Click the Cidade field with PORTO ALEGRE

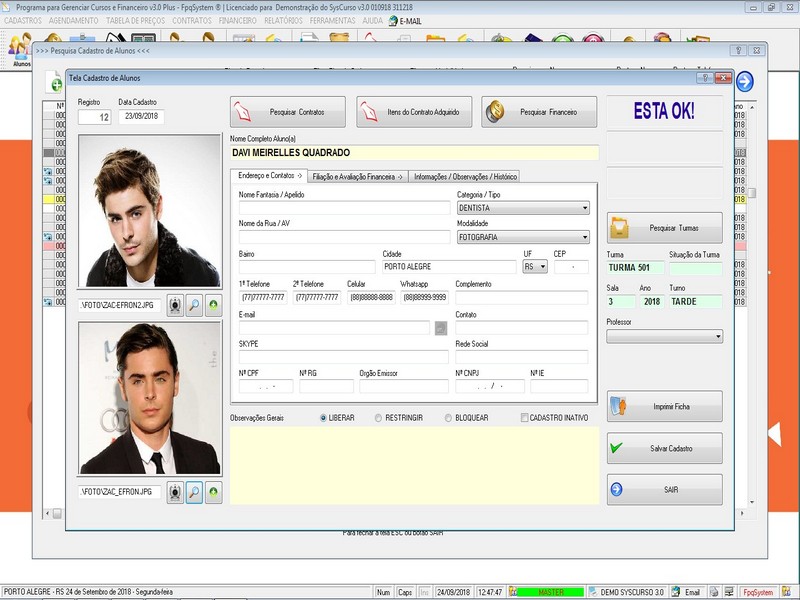pyautogui.click(x=449, y=267)
